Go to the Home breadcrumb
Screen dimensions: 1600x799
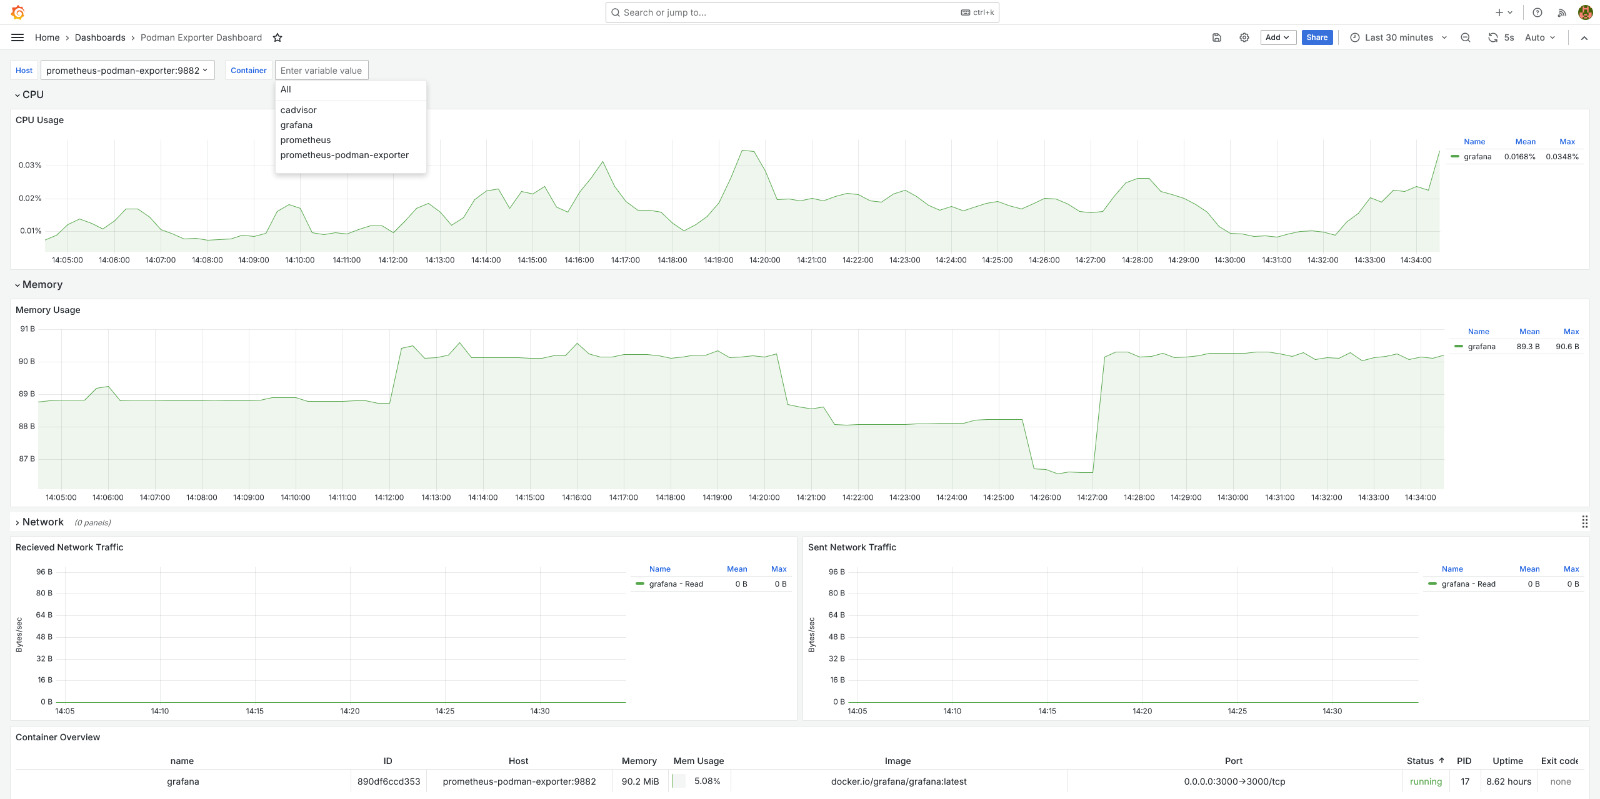click(x=47, y=38)
